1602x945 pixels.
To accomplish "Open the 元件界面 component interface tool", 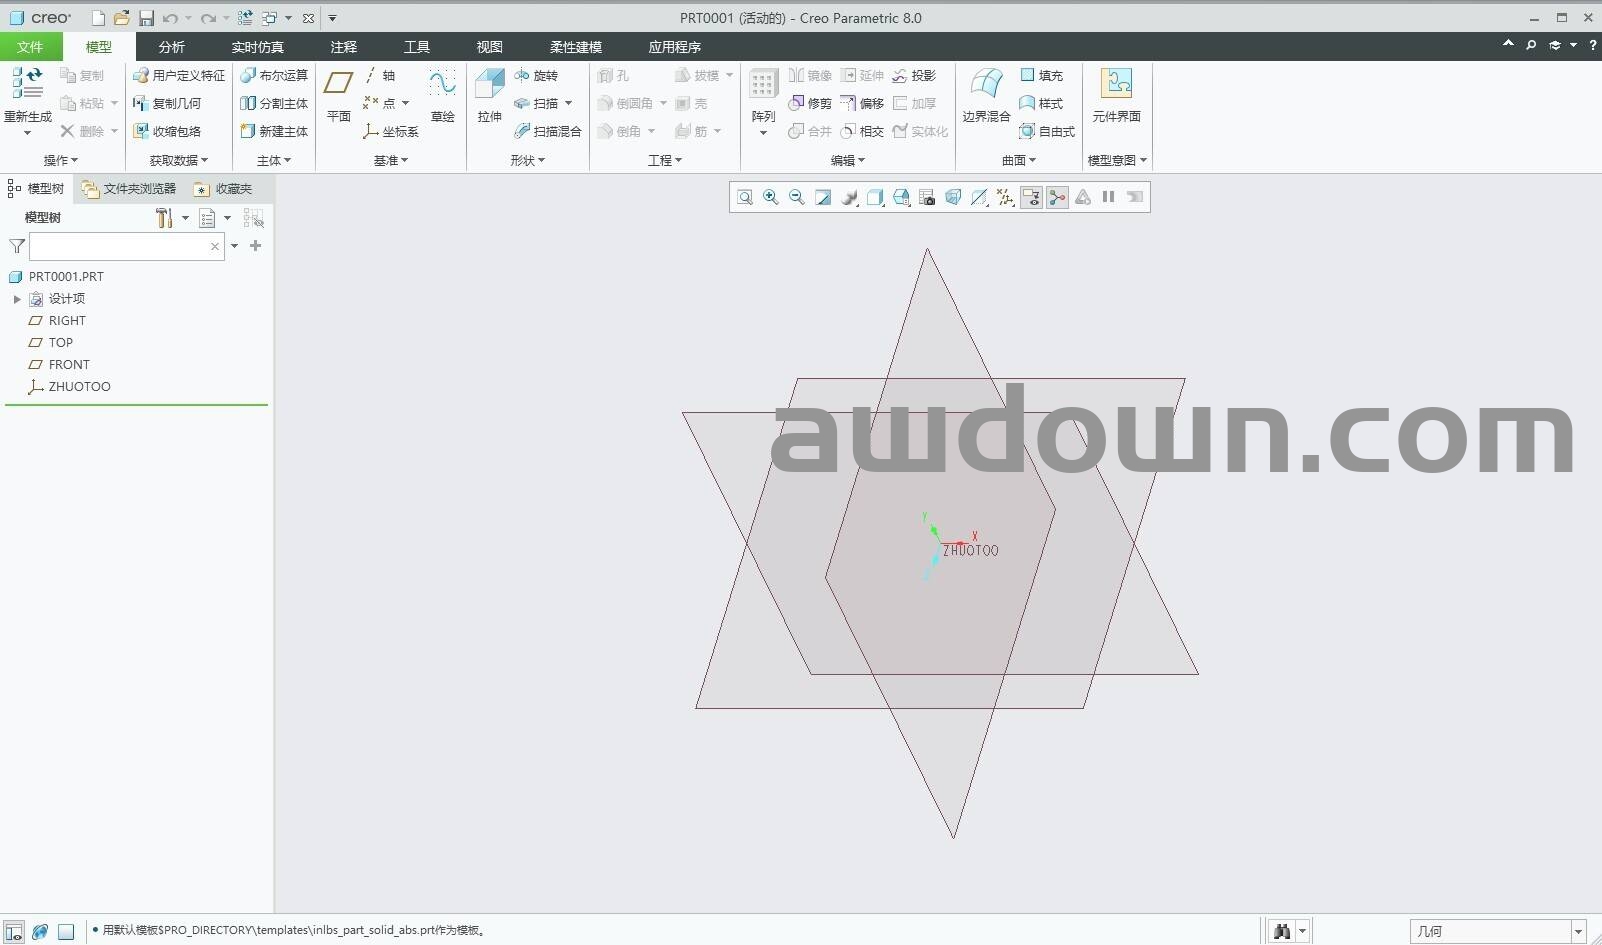I will 1116,95.
